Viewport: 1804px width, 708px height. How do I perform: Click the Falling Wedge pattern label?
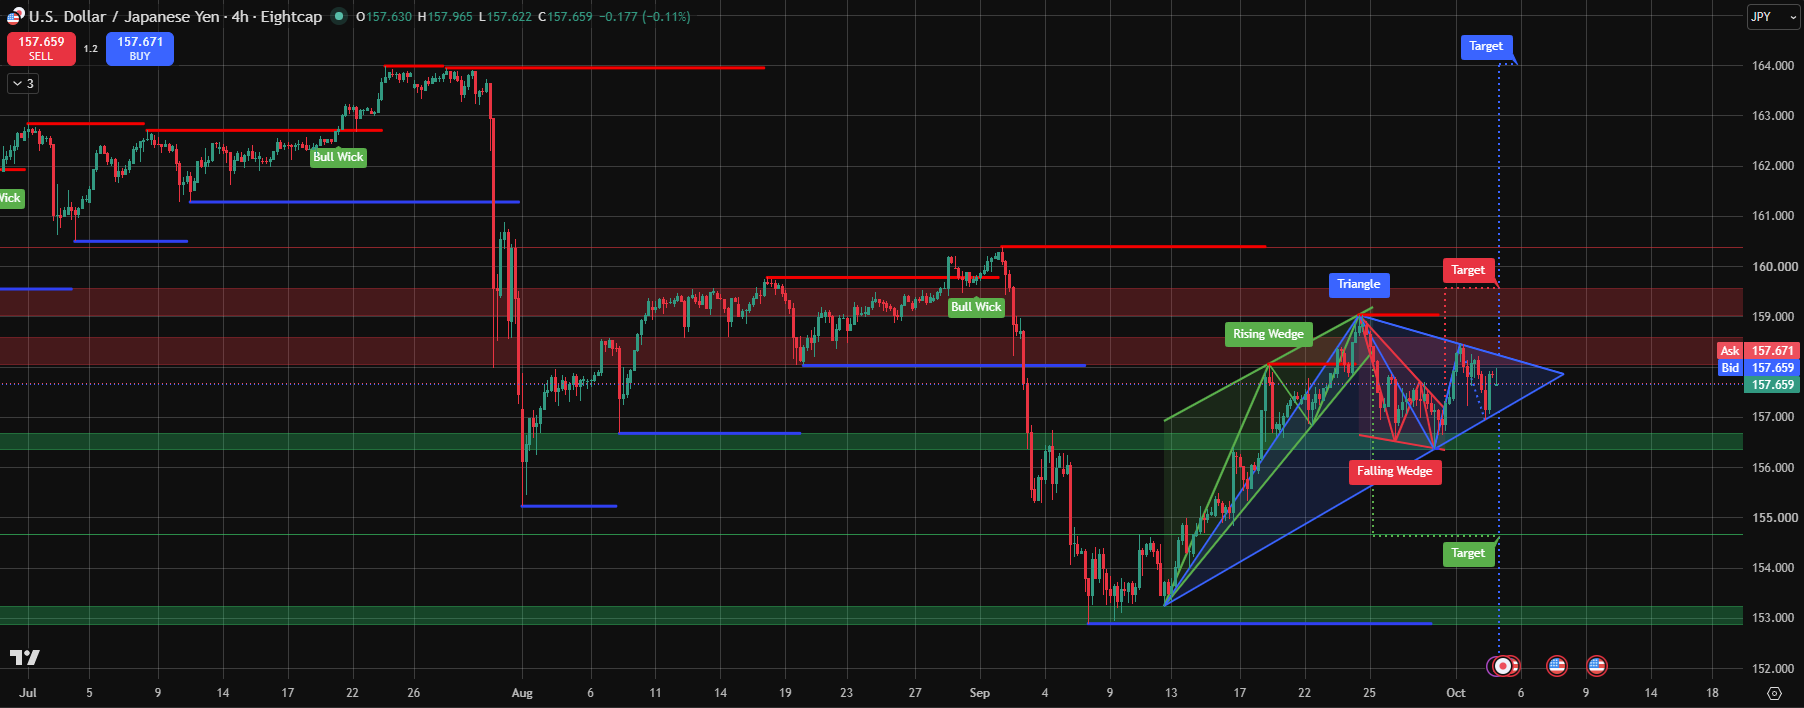coord(1395,472)
